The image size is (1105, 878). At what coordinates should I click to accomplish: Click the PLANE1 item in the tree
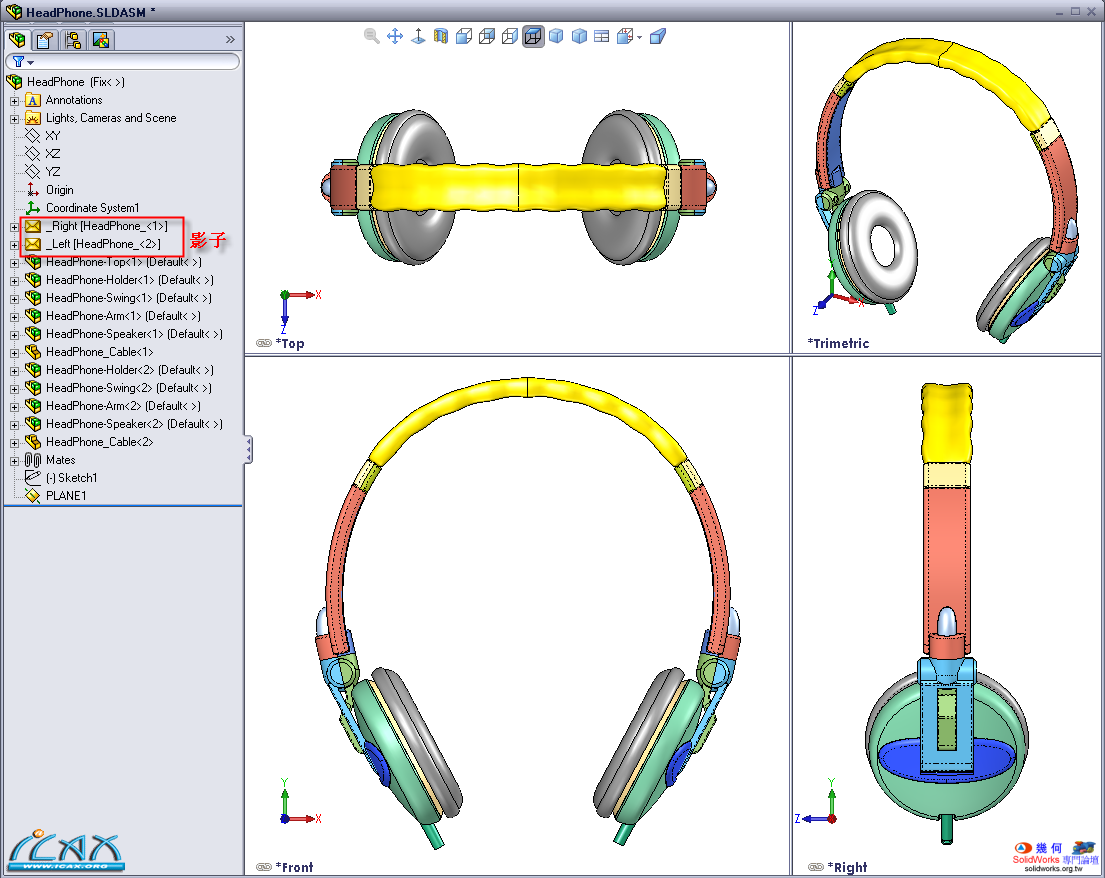tap(66, 495)
